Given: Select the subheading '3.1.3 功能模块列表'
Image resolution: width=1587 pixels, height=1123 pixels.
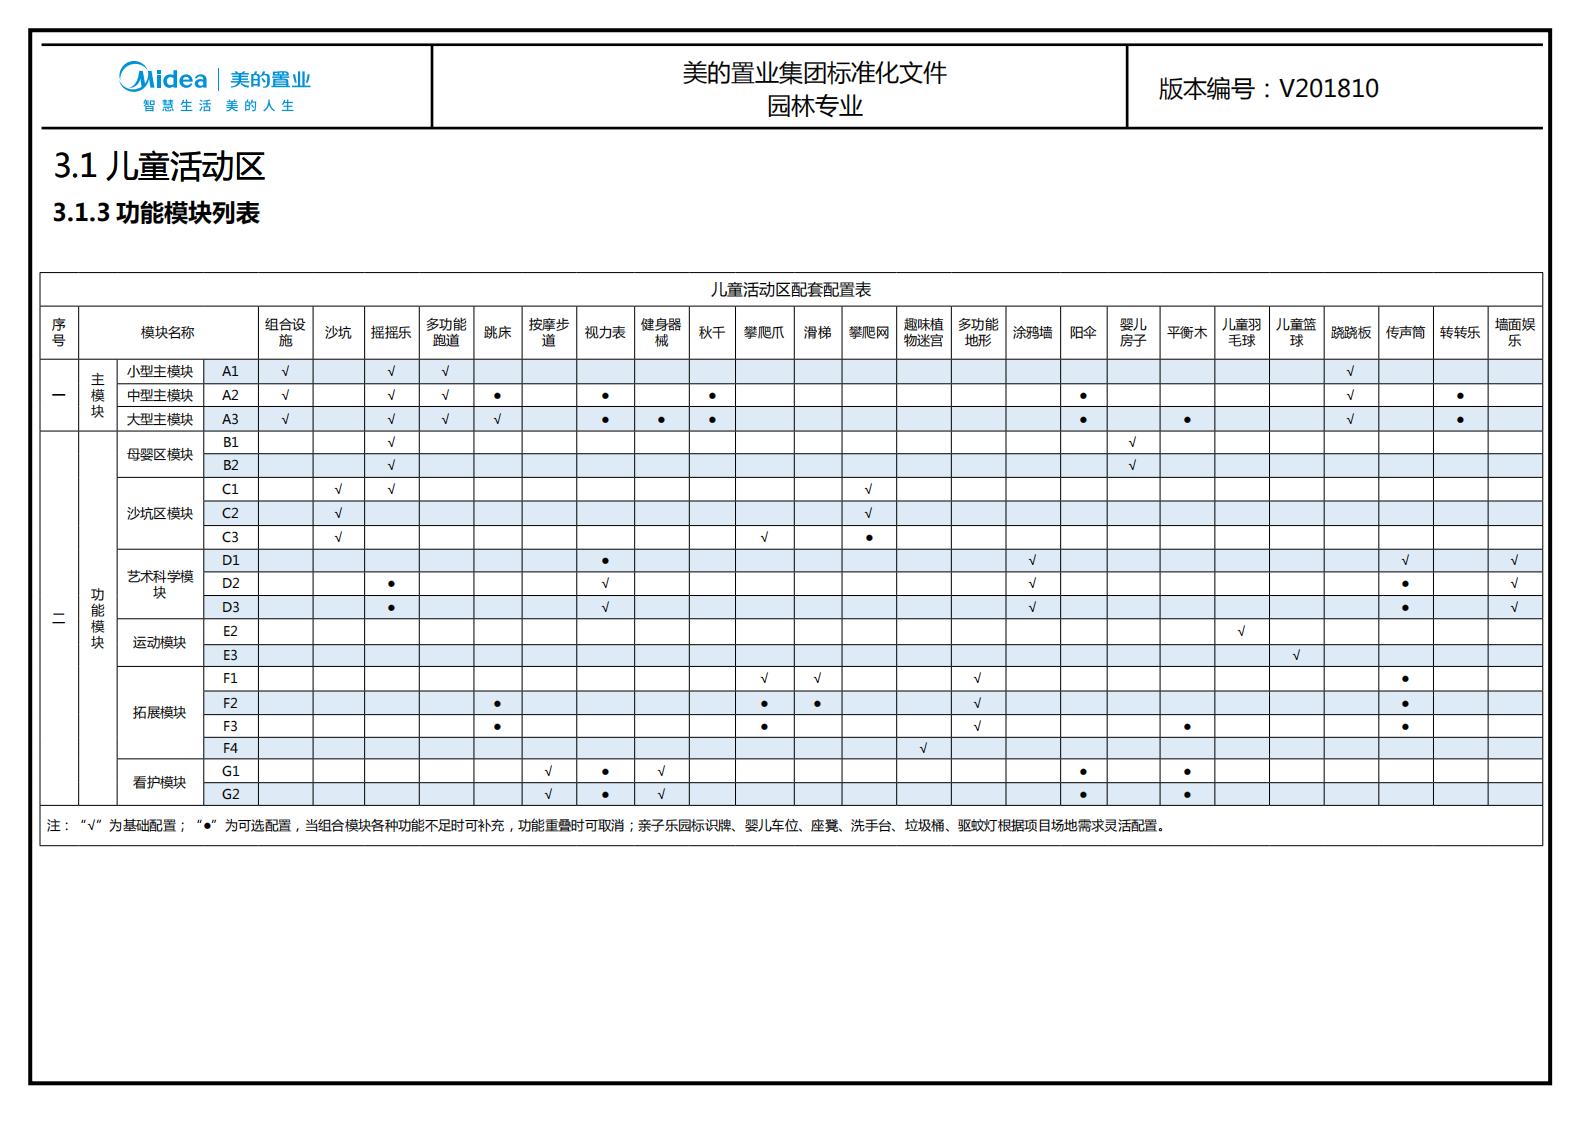Looking at the screenshot, I should (156, 213).
